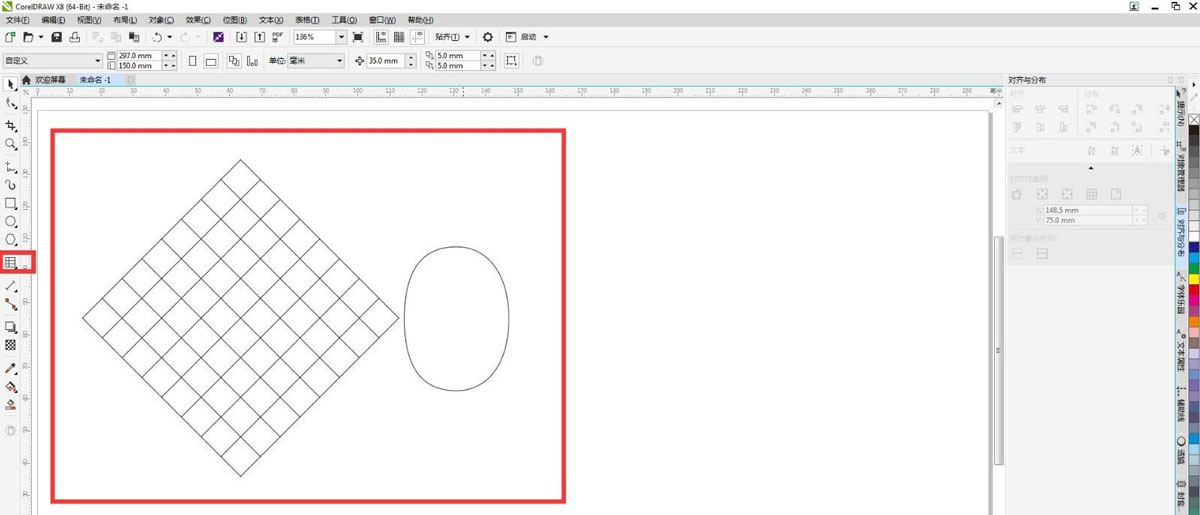This screenshot has width=1200, height=515.
Task: Open the Options gear icon
Action: point(488,37)
